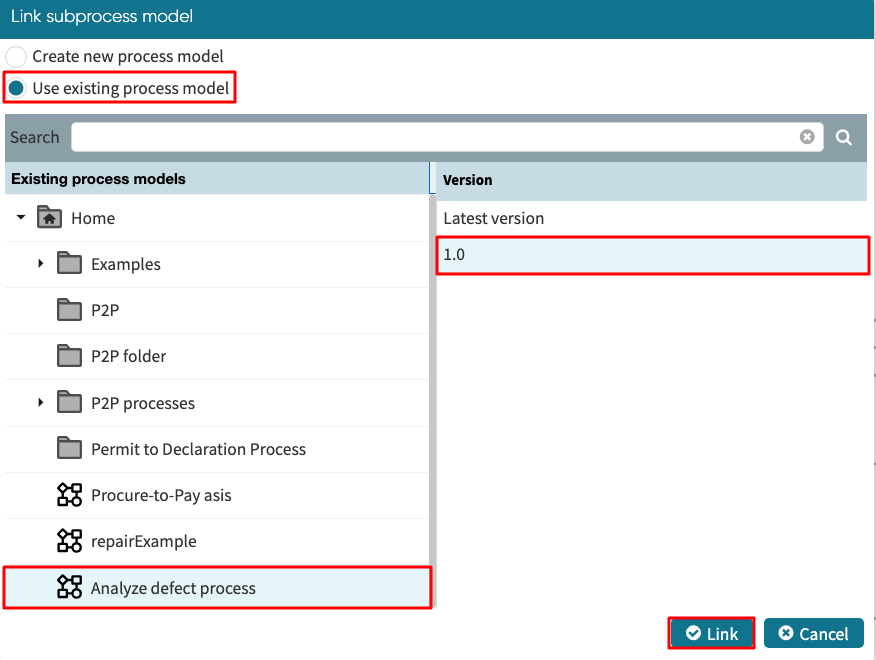Expand the P2P processes folder
Screen dimensions: 876x660
[41, 403]
